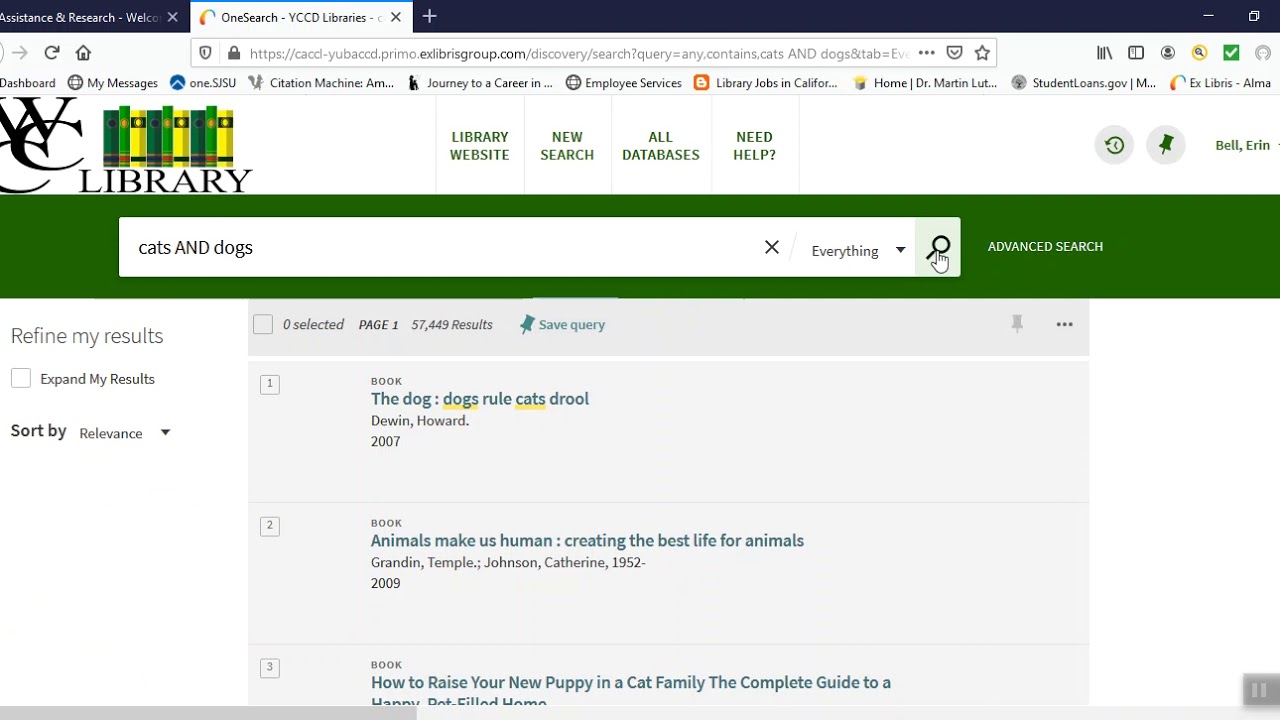1280x720 pixels.
Task: Click the pause button overlay
Action: (1259, 690)
